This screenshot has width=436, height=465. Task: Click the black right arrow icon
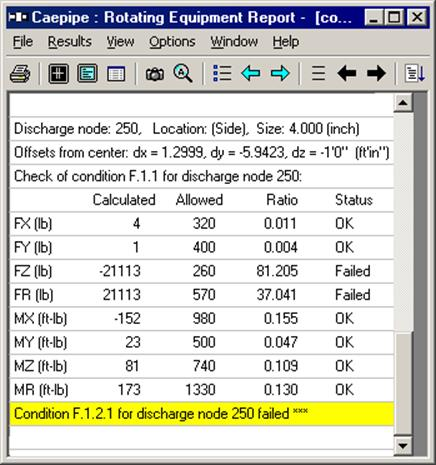[x=376, y=73]
